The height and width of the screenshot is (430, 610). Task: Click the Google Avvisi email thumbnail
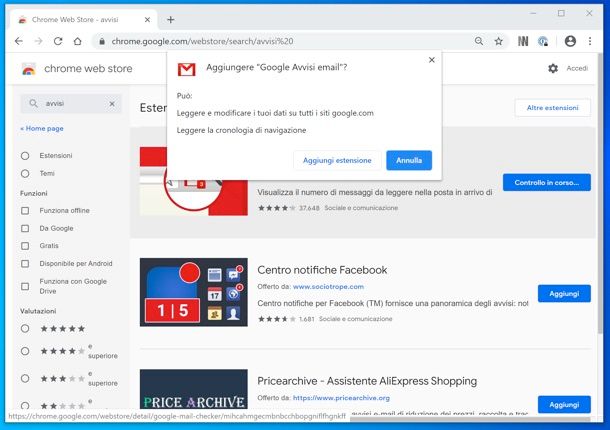(194, 198)
